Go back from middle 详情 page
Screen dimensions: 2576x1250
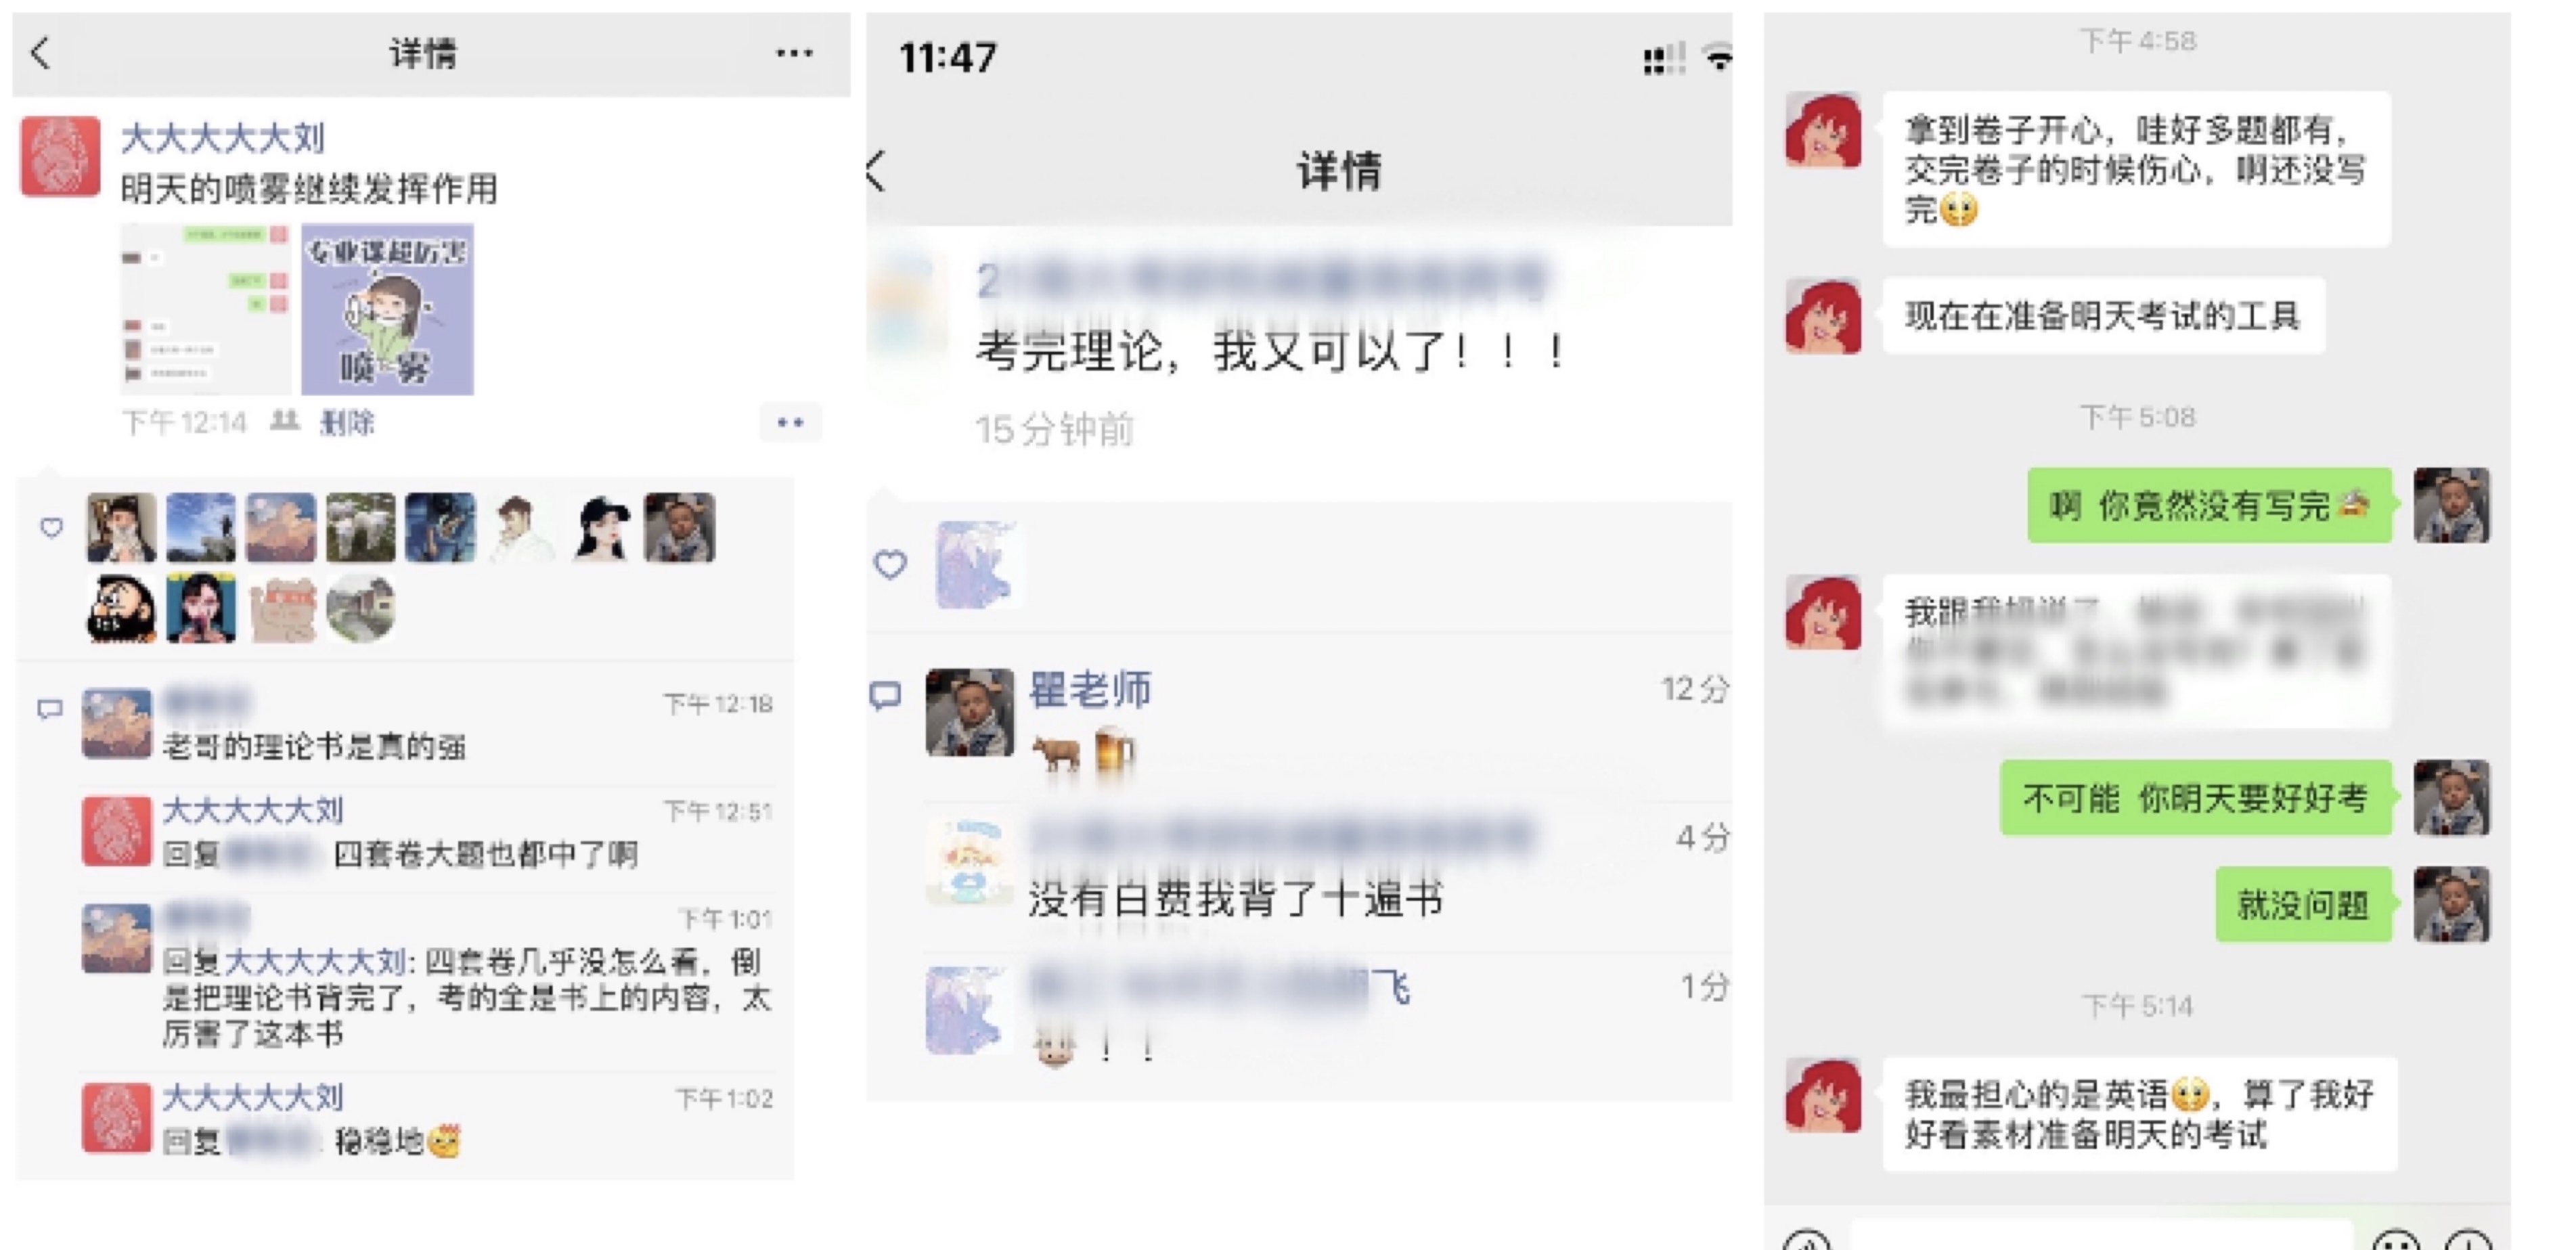[x=877, y=171]
